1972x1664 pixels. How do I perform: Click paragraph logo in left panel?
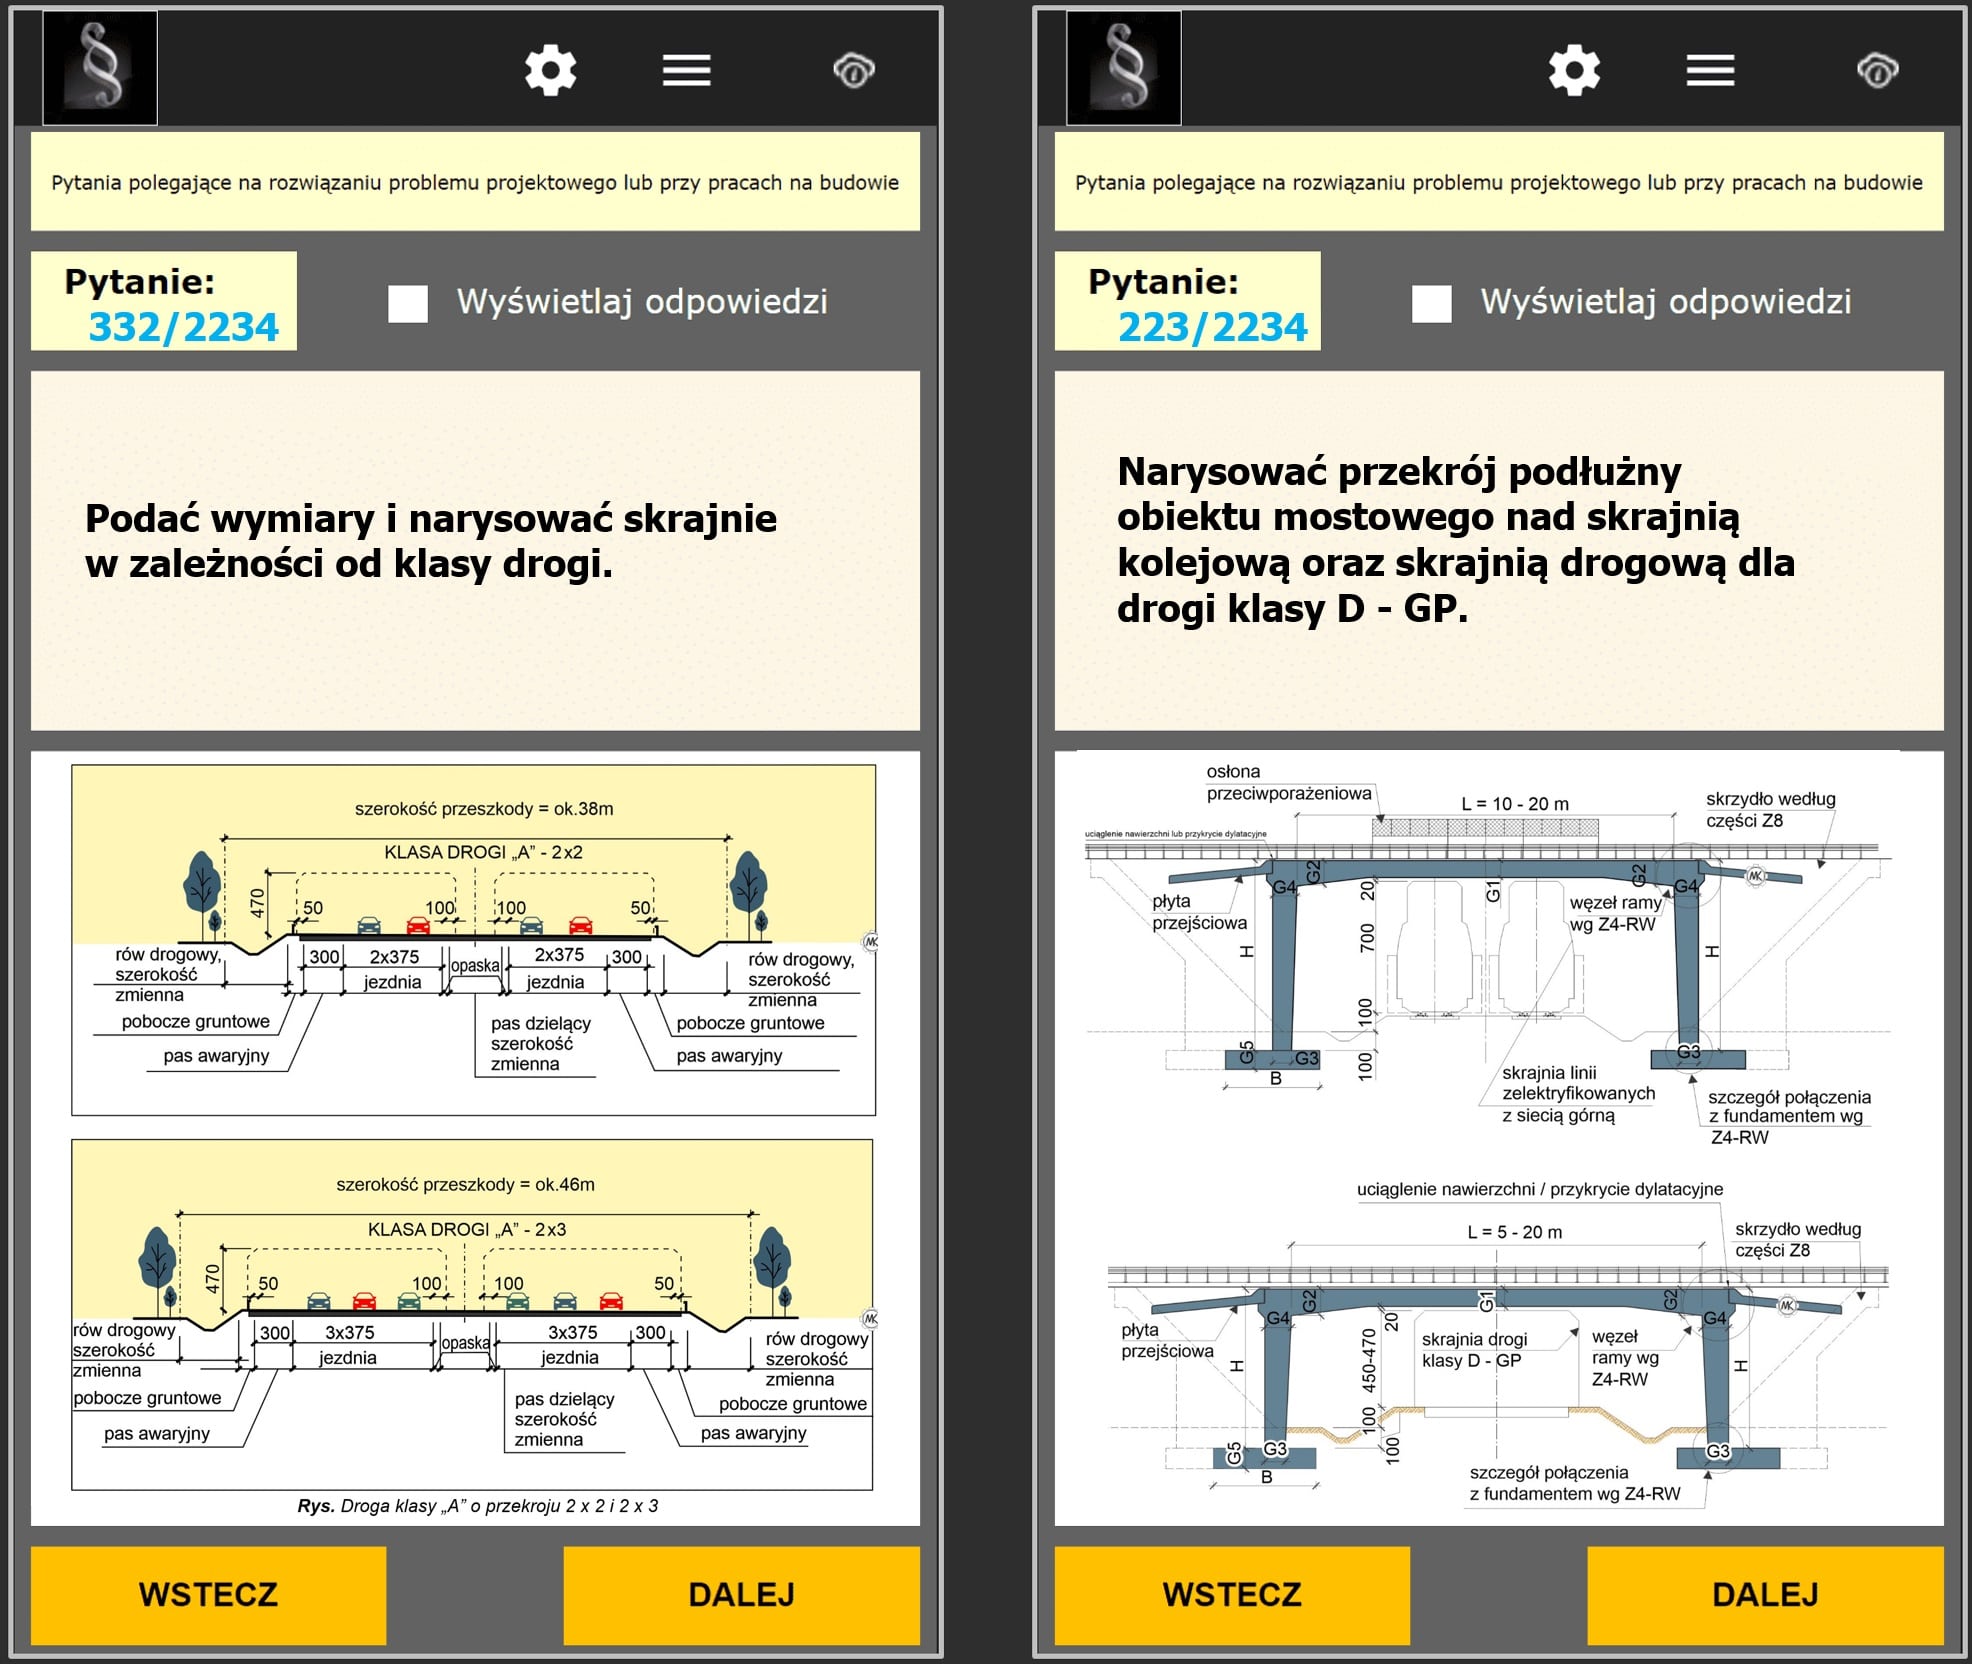(x=100, y=68)
